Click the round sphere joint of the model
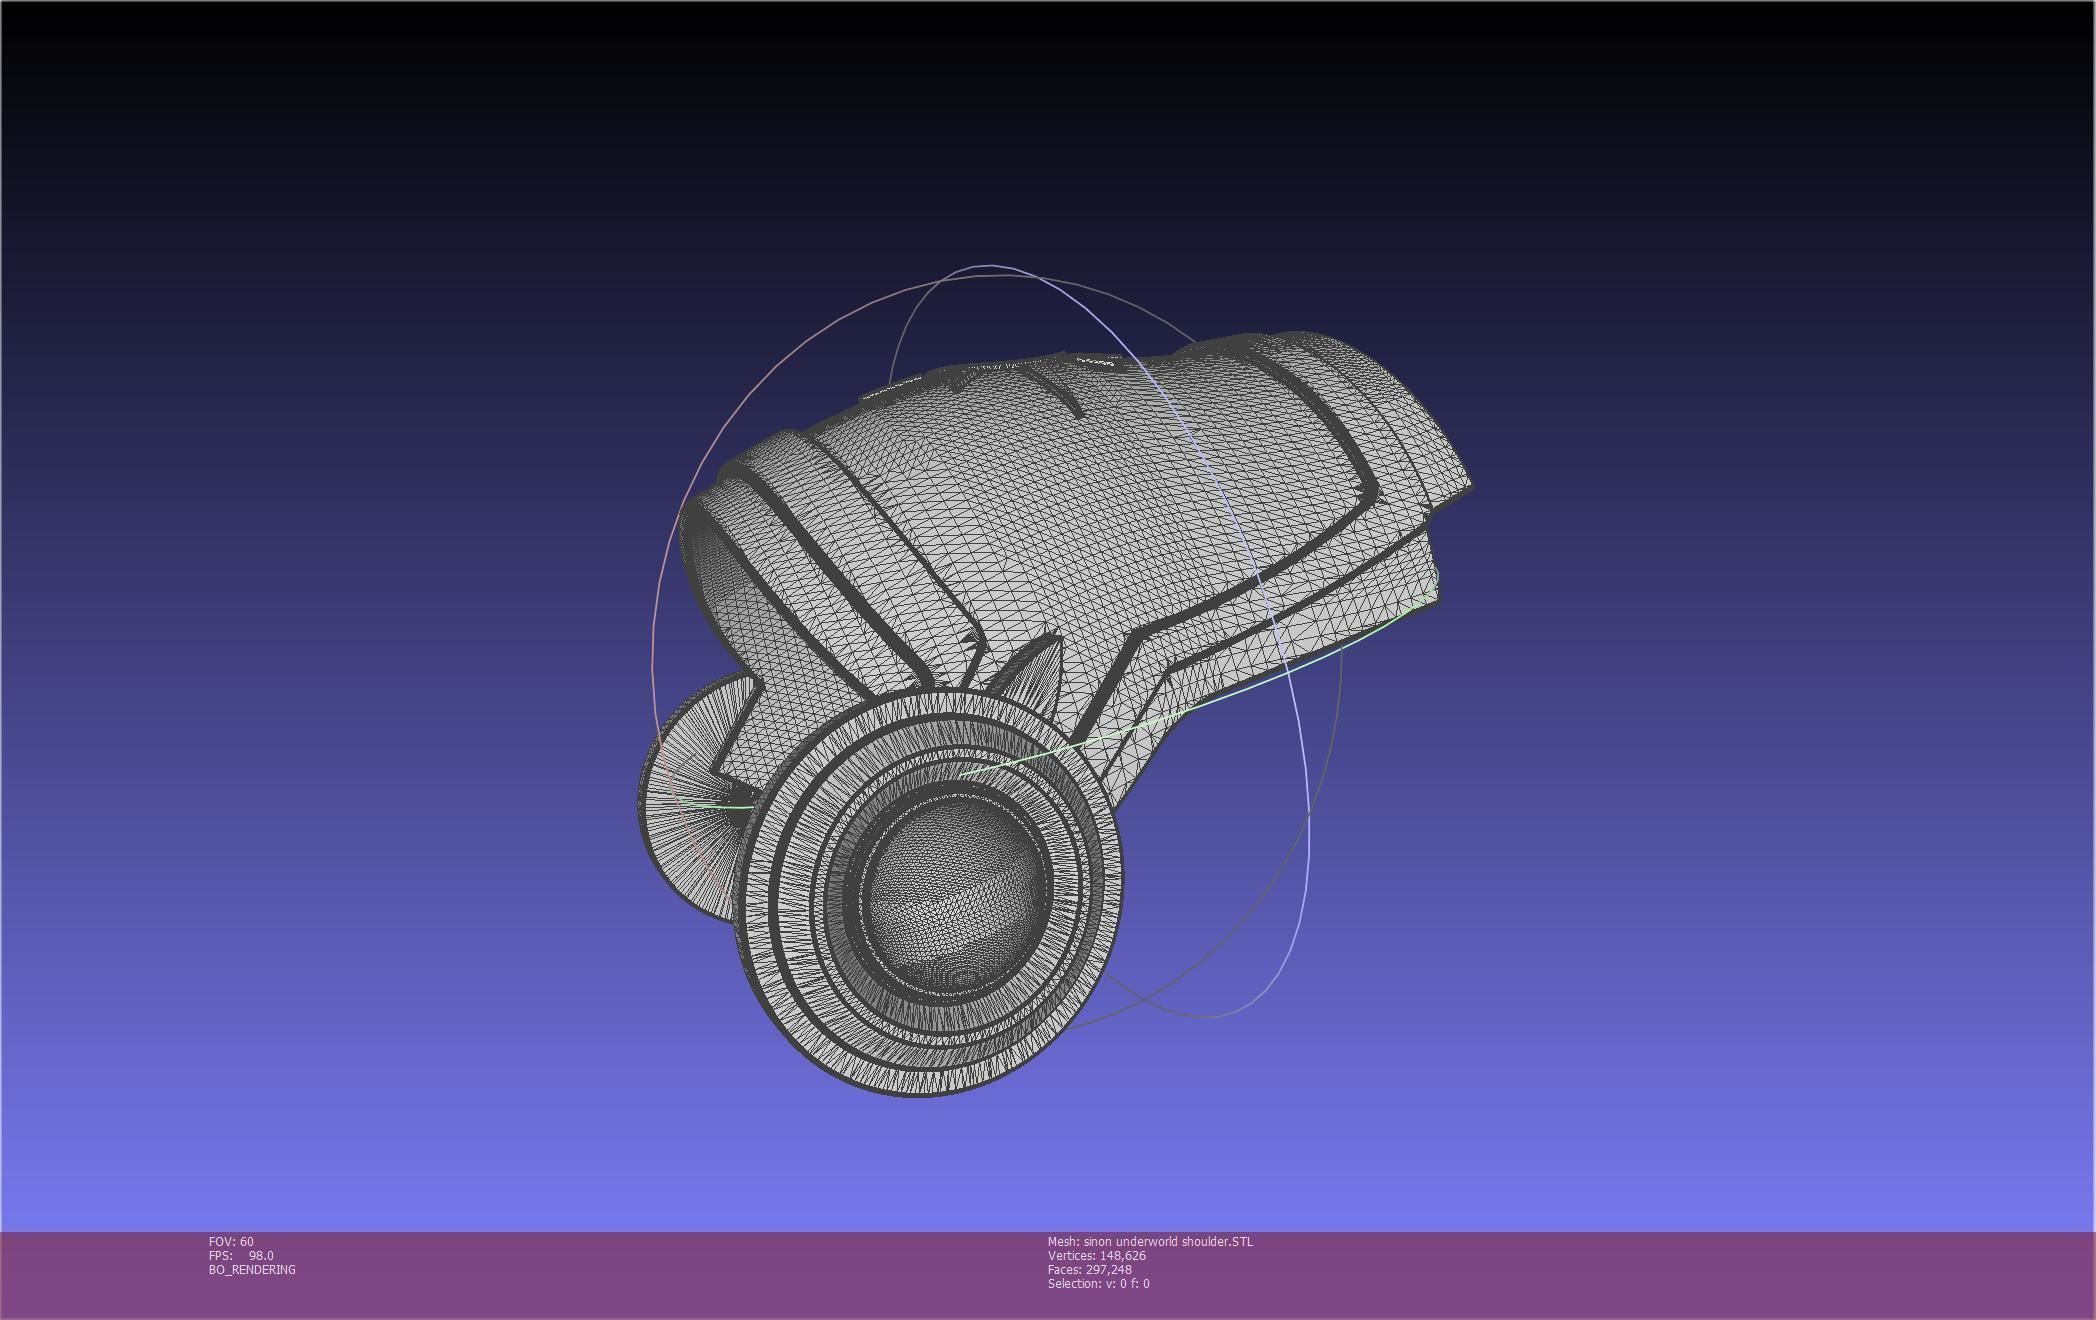The width and height of the screenshot is (2096, 1320). point(957,895)
